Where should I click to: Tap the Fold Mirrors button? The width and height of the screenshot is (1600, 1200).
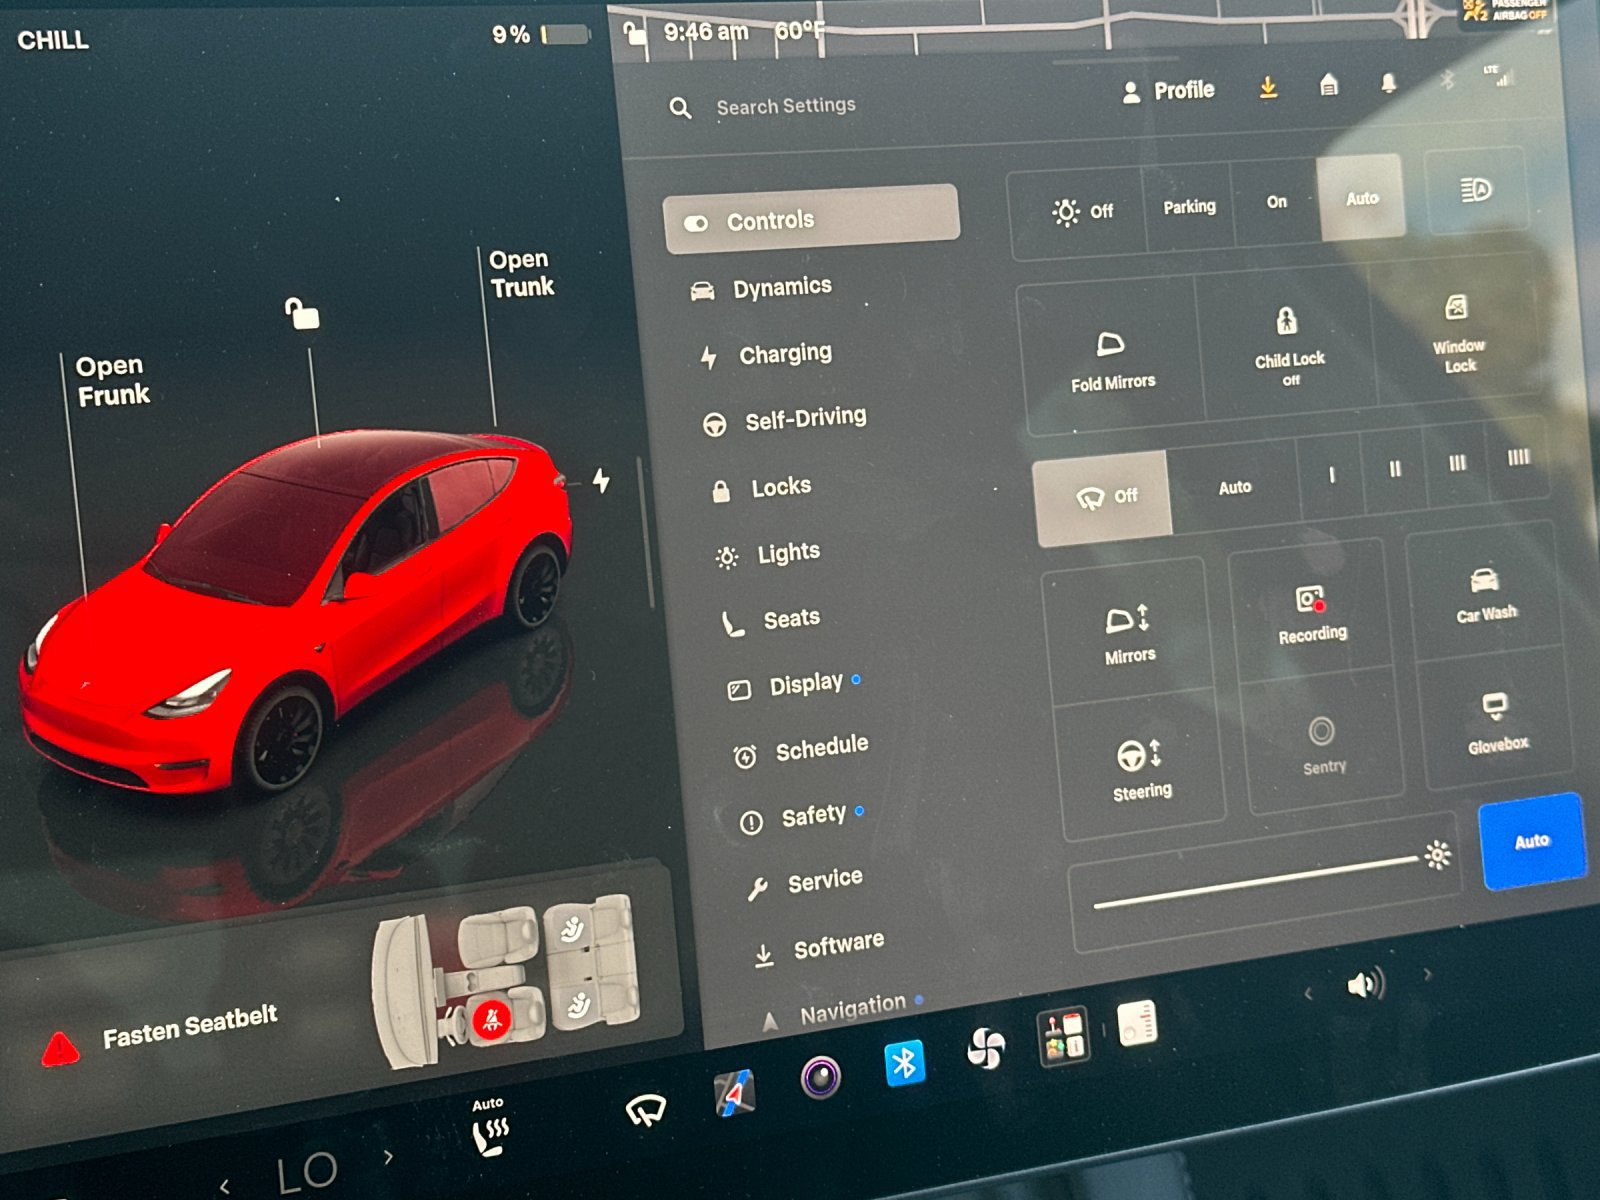(x=1111, y=360)
